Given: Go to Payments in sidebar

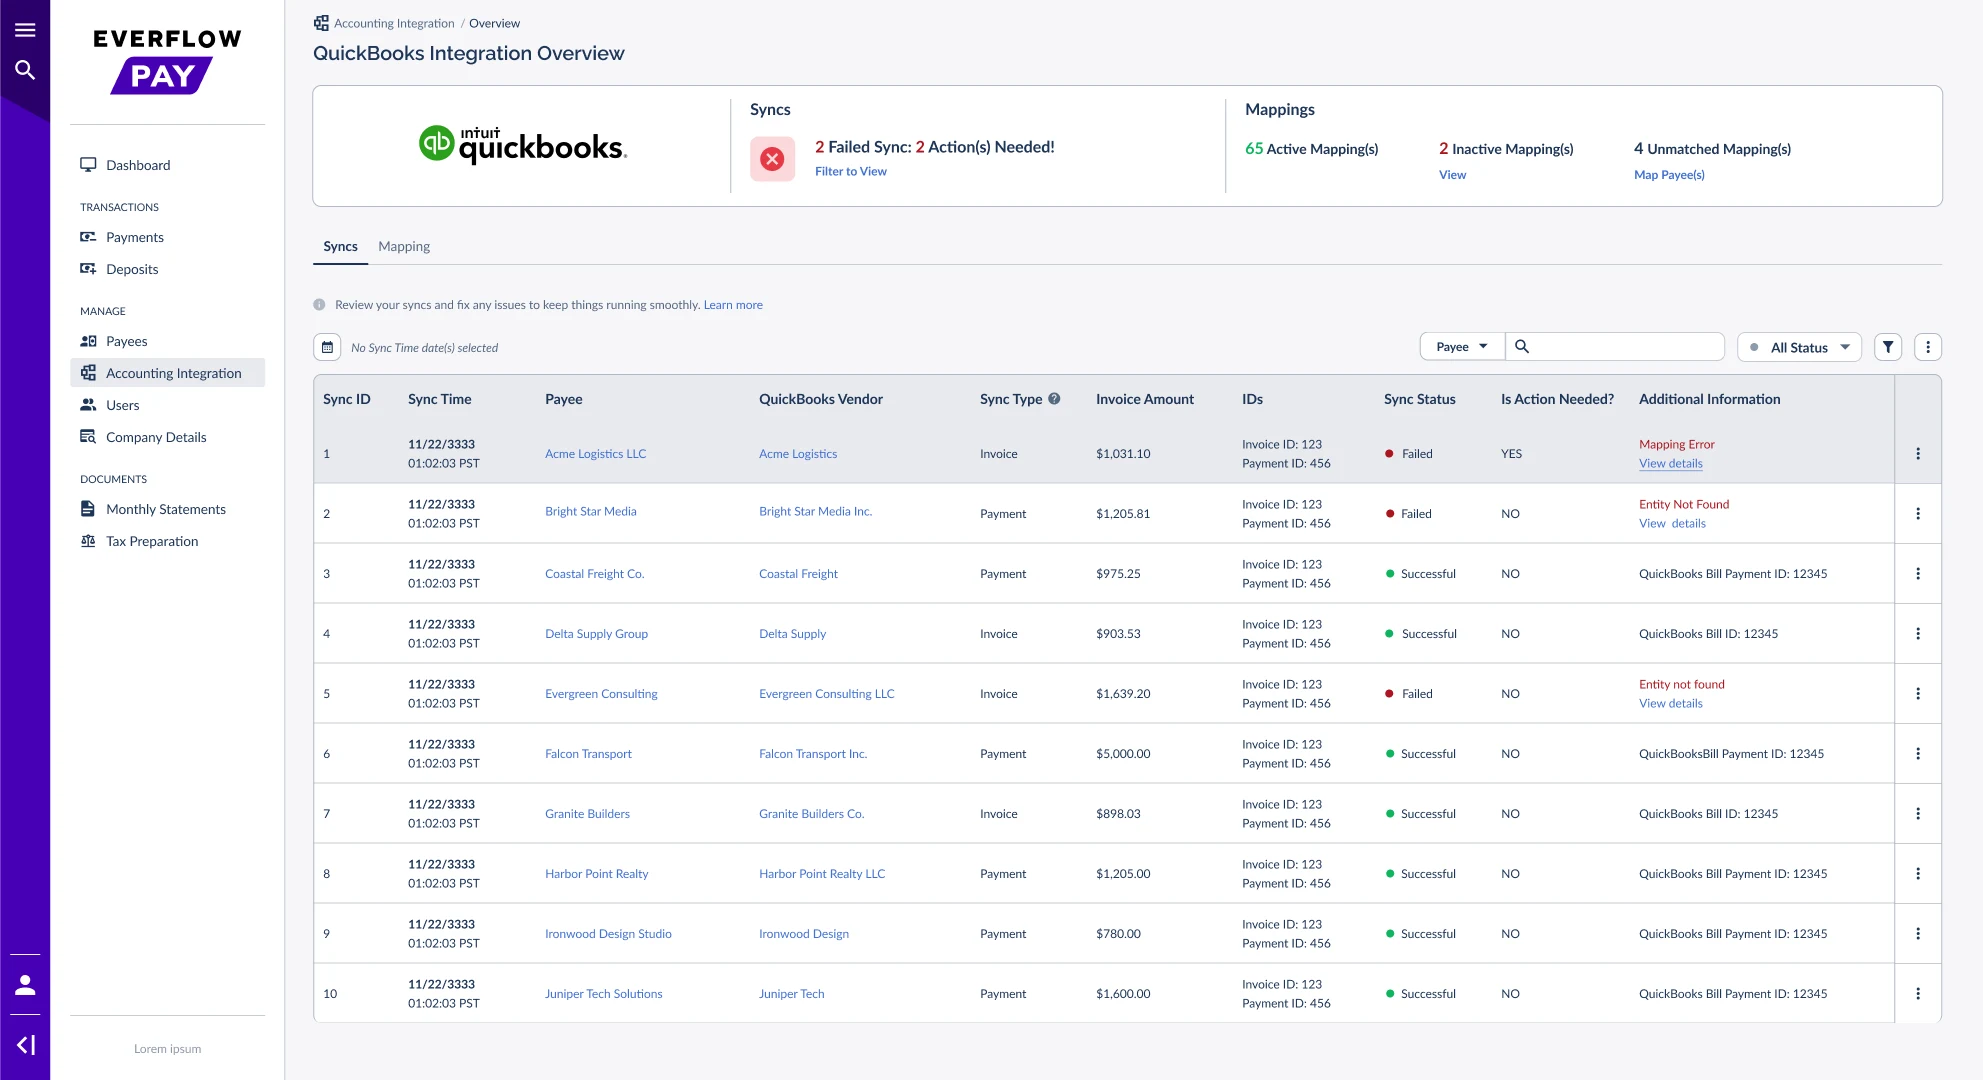Looking at the screenshot, I should tap(167, 237).
